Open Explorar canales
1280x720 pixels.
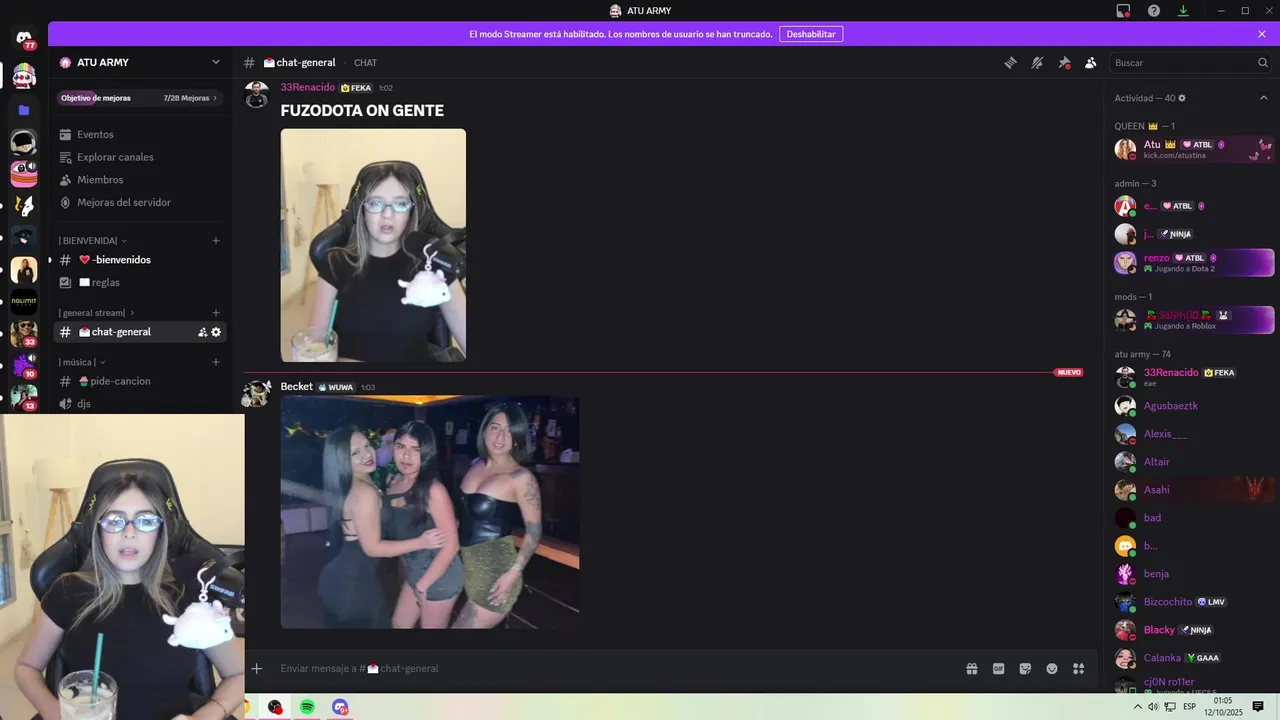(140, 157)
